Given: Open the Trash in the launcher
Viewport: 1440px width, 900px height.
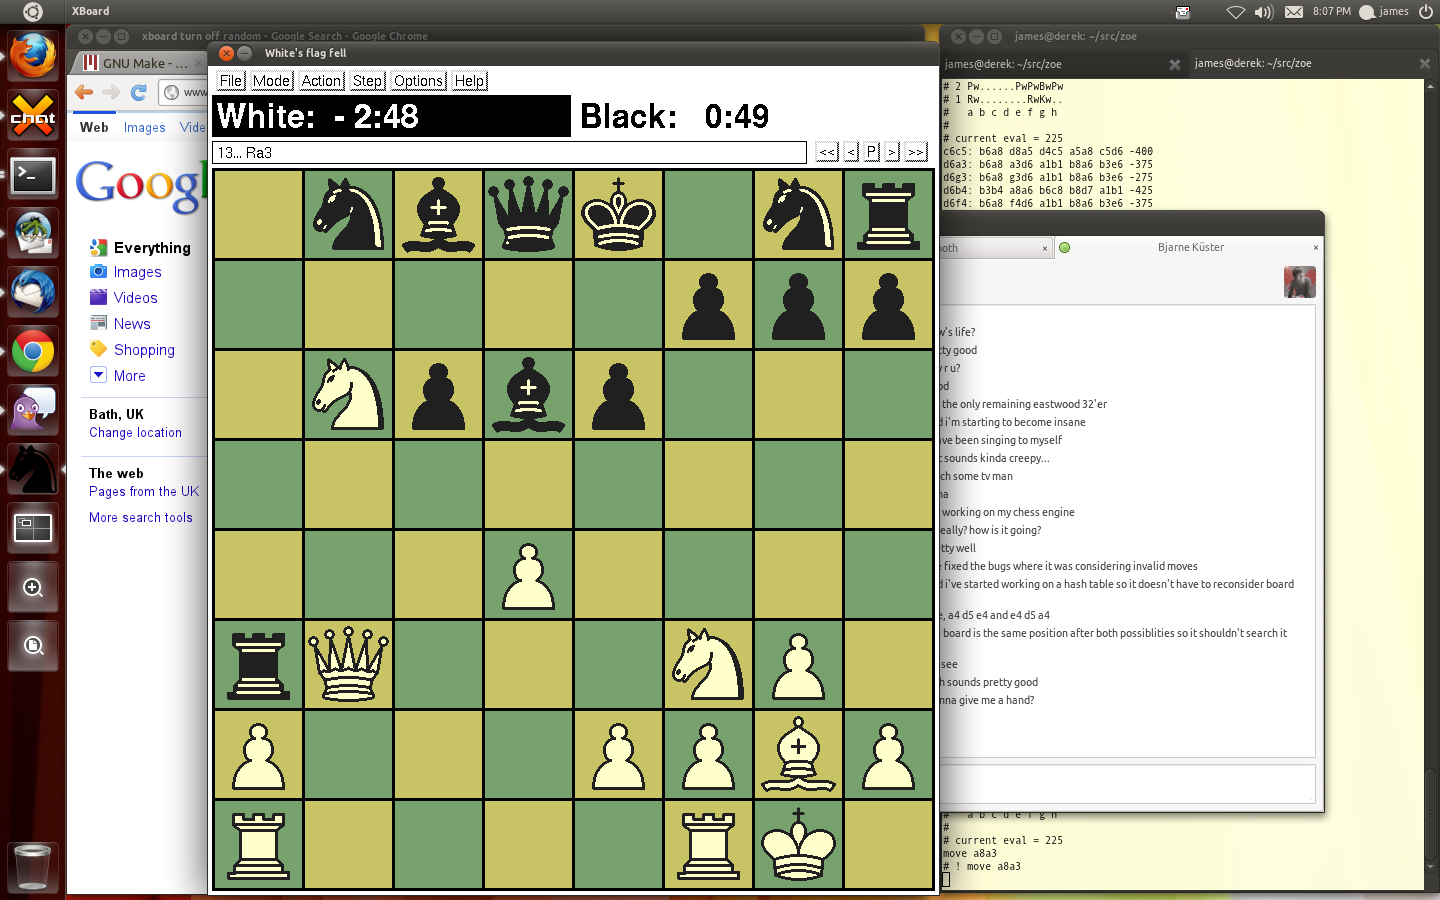Looking at the screenshot, I should 33,866.
